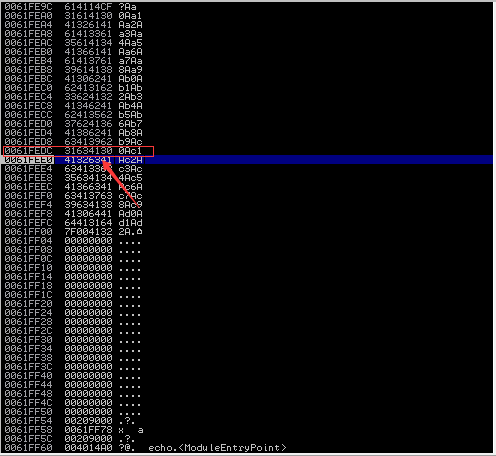496x456 pixels.
Task: Select row at address 0061FF44
Action: [247, 385]
